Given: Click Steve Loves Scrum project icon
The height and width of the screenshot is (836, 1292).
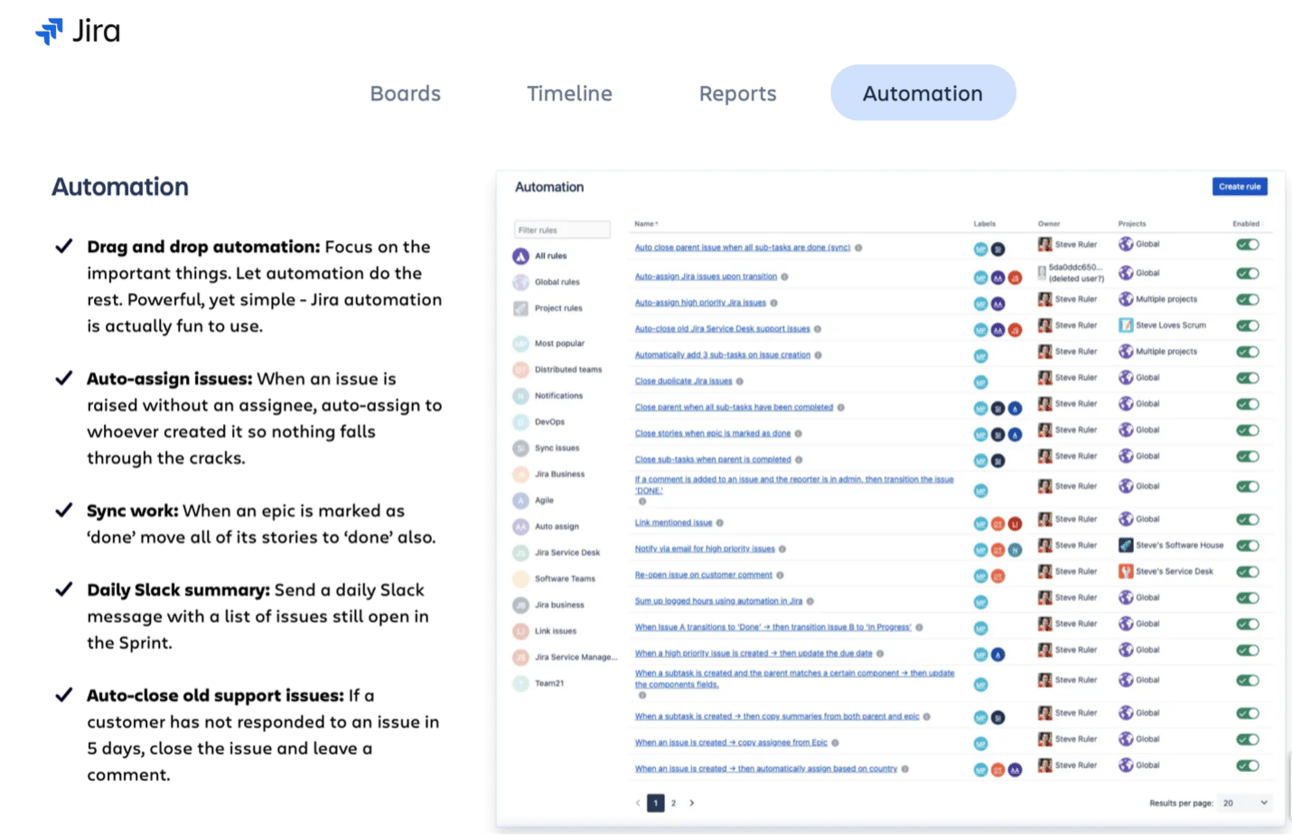Looking at the screenshot, I should coord(1126,325).
